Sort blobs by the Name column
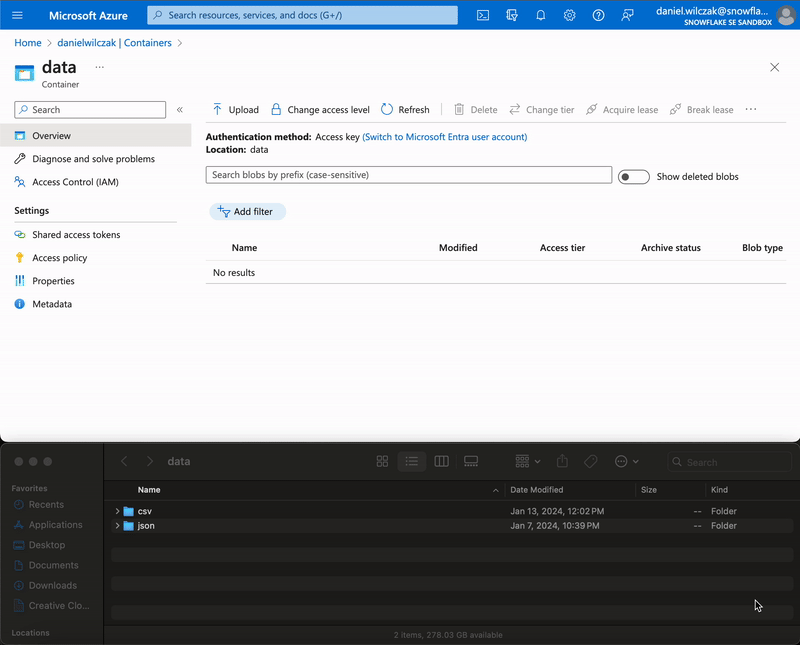 pyautogui.click(x=244, y=248)
